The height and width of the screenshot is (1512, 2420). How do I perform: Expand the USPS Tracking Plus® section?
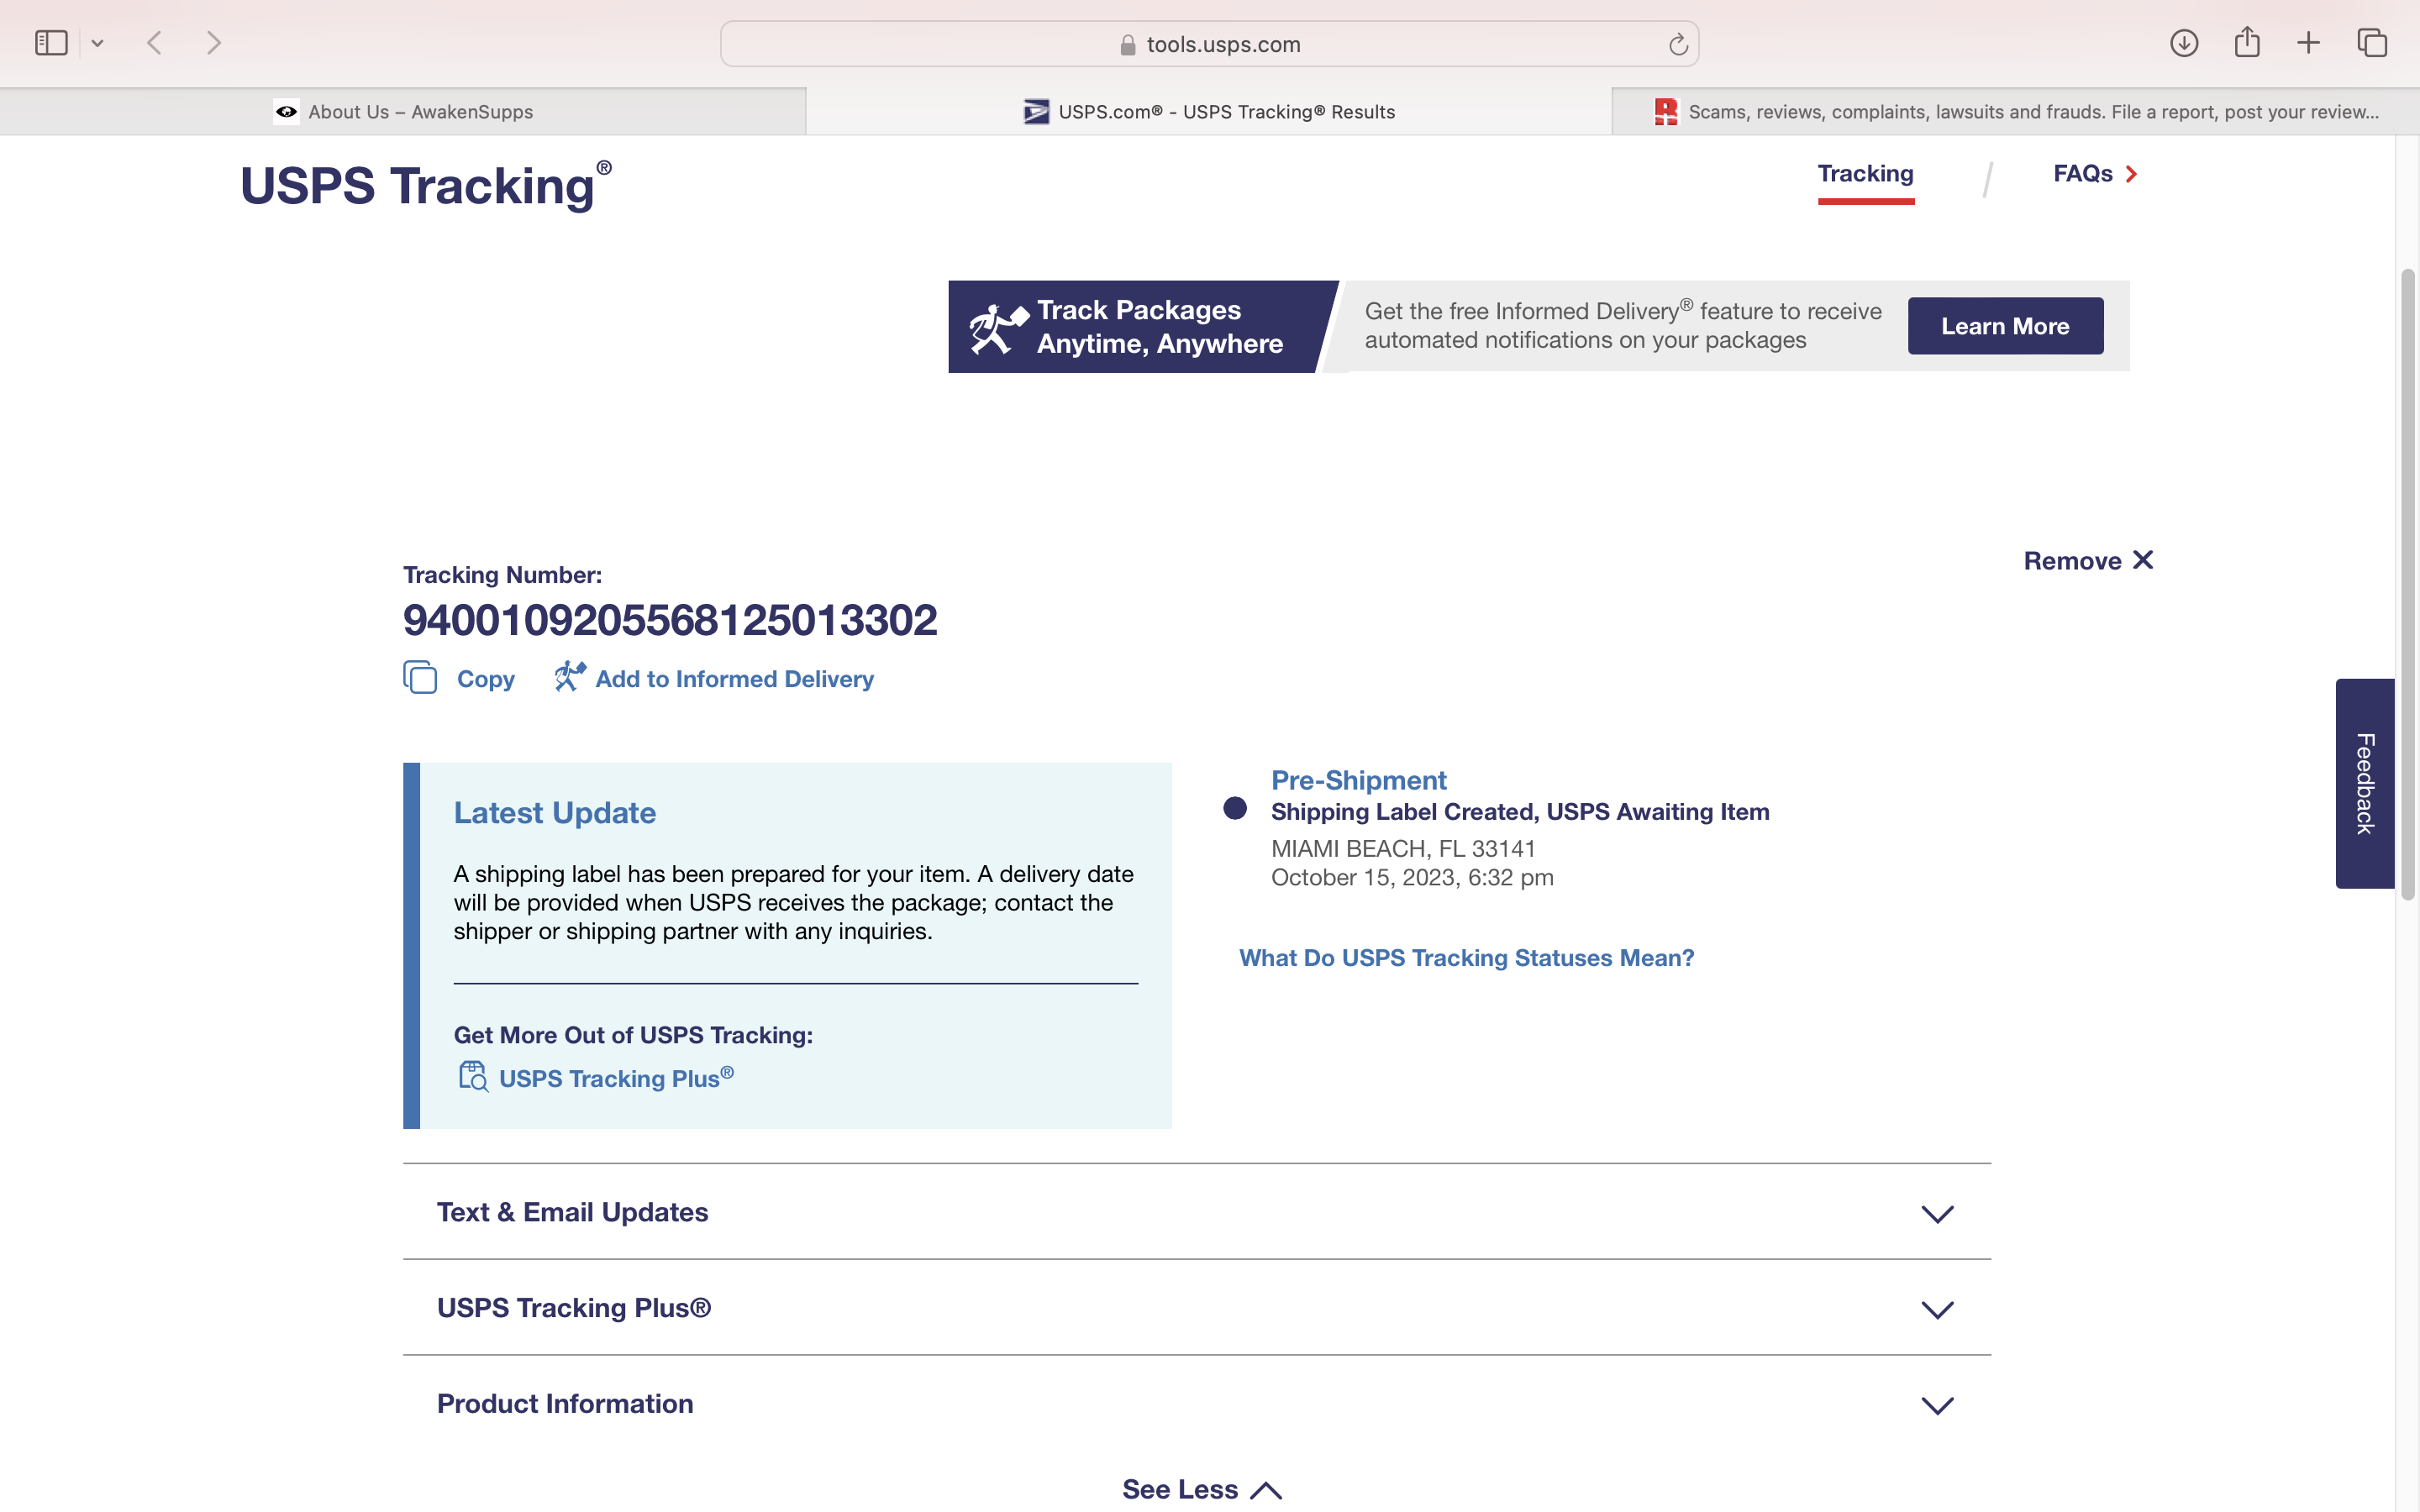1197,1308
